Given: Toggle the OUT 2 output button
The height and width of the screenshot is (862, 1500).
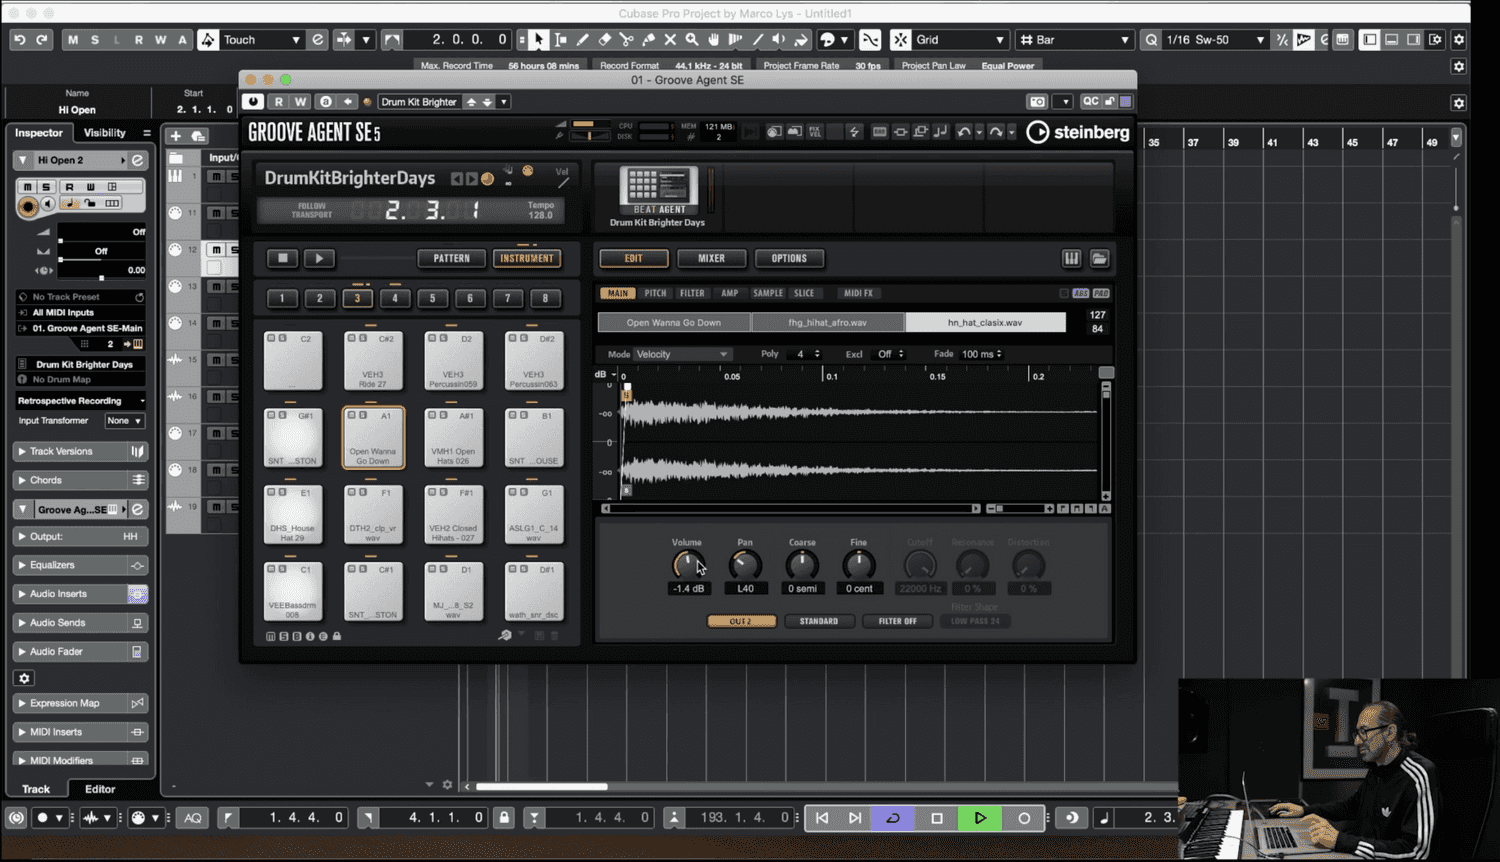Looking at the screenshot, I should [x=741, y=621].
